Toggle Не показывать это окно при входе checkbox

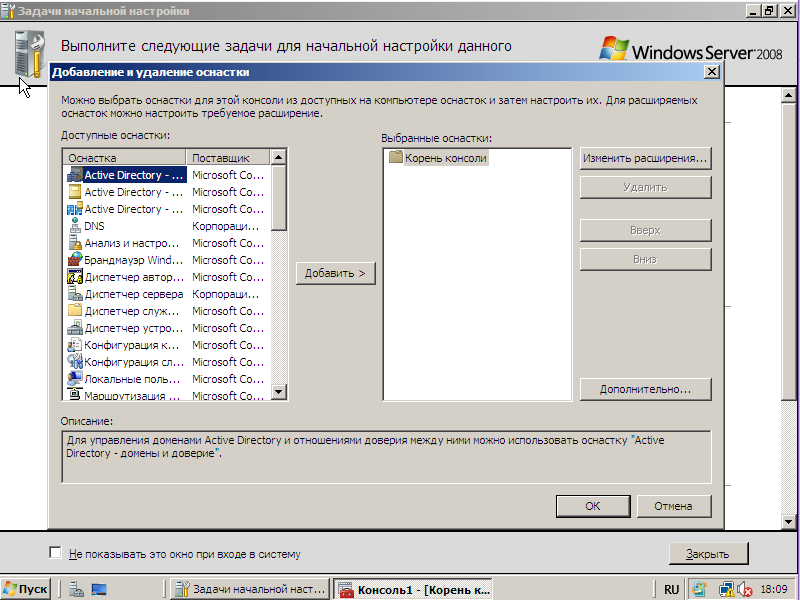point(55,553)
